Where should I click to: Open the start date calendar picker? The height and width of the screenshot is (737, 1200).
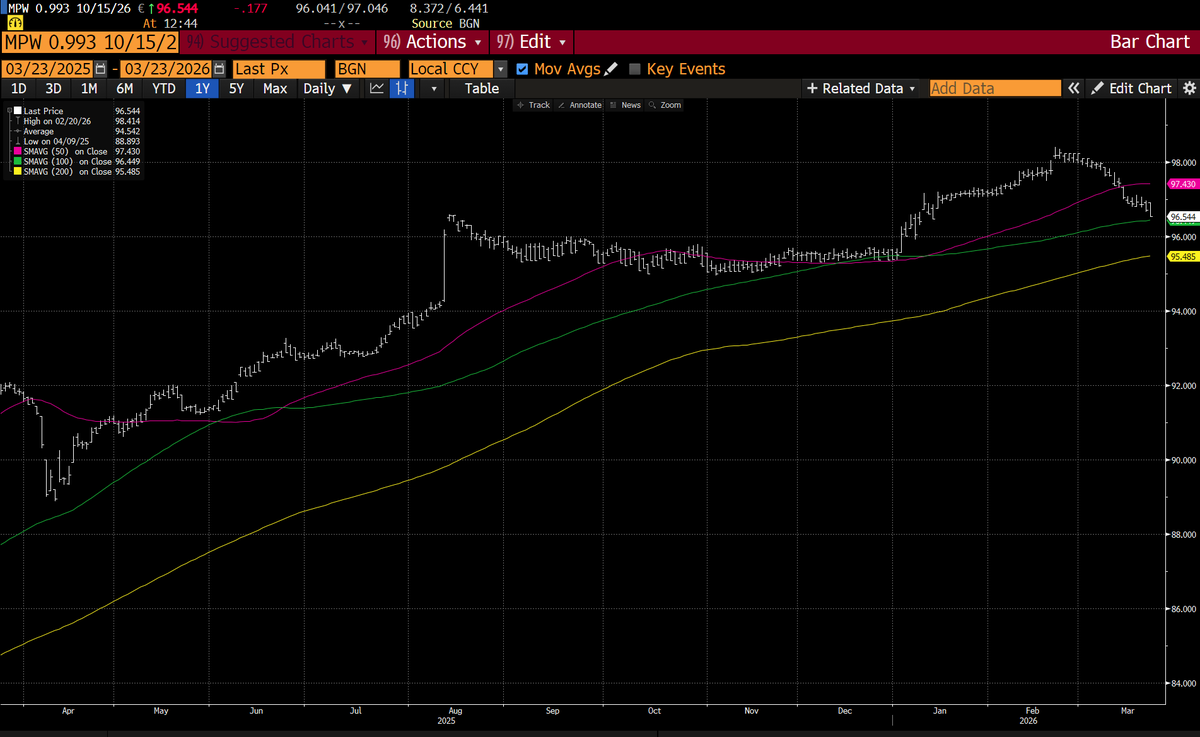click(x=99, y=69)
